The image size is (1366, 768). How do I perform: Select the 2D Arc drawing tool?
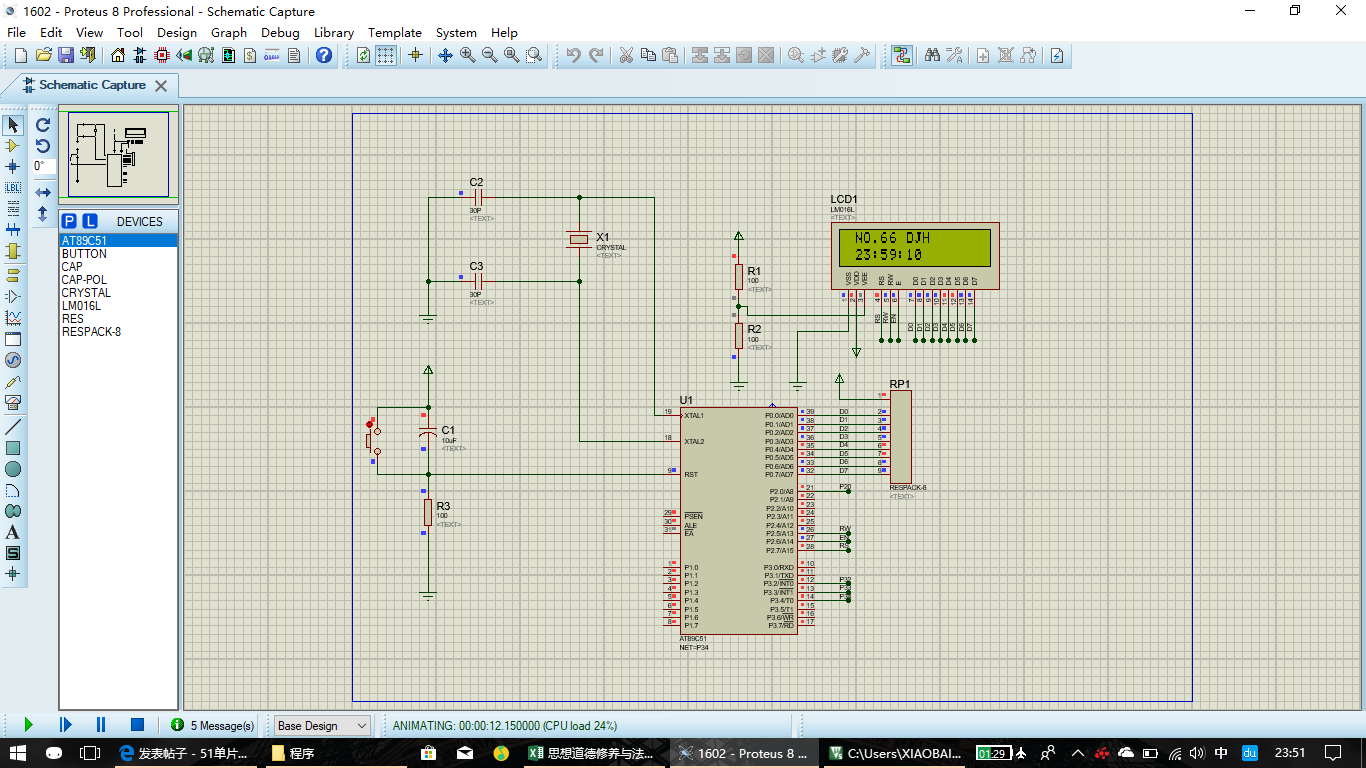pos(13,490)
